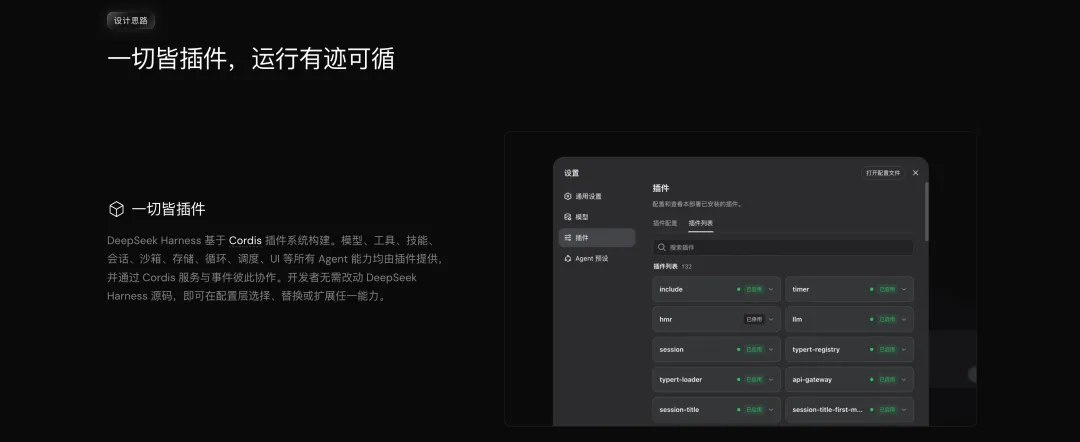Click the settings dialog vertical scrollbar

[926, 211]
